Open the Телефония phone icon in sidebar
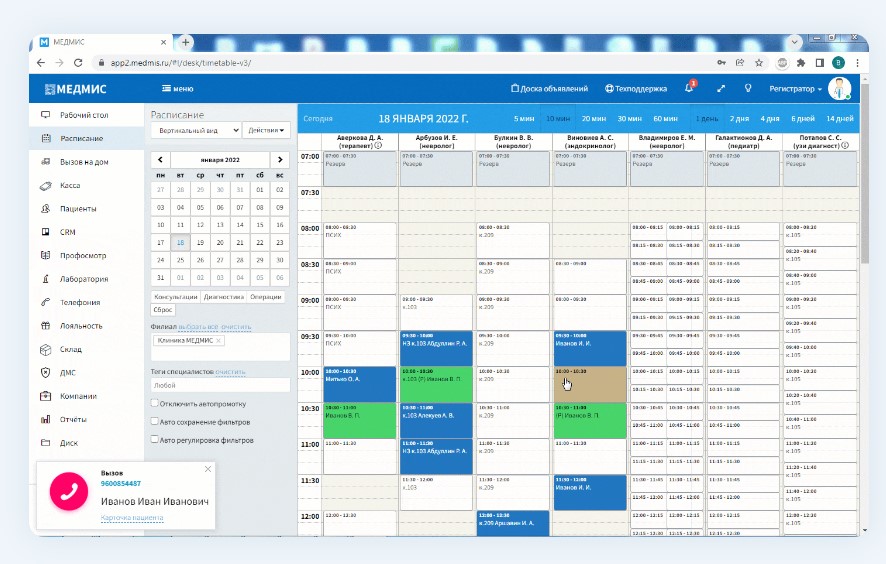 click(46, 302)
